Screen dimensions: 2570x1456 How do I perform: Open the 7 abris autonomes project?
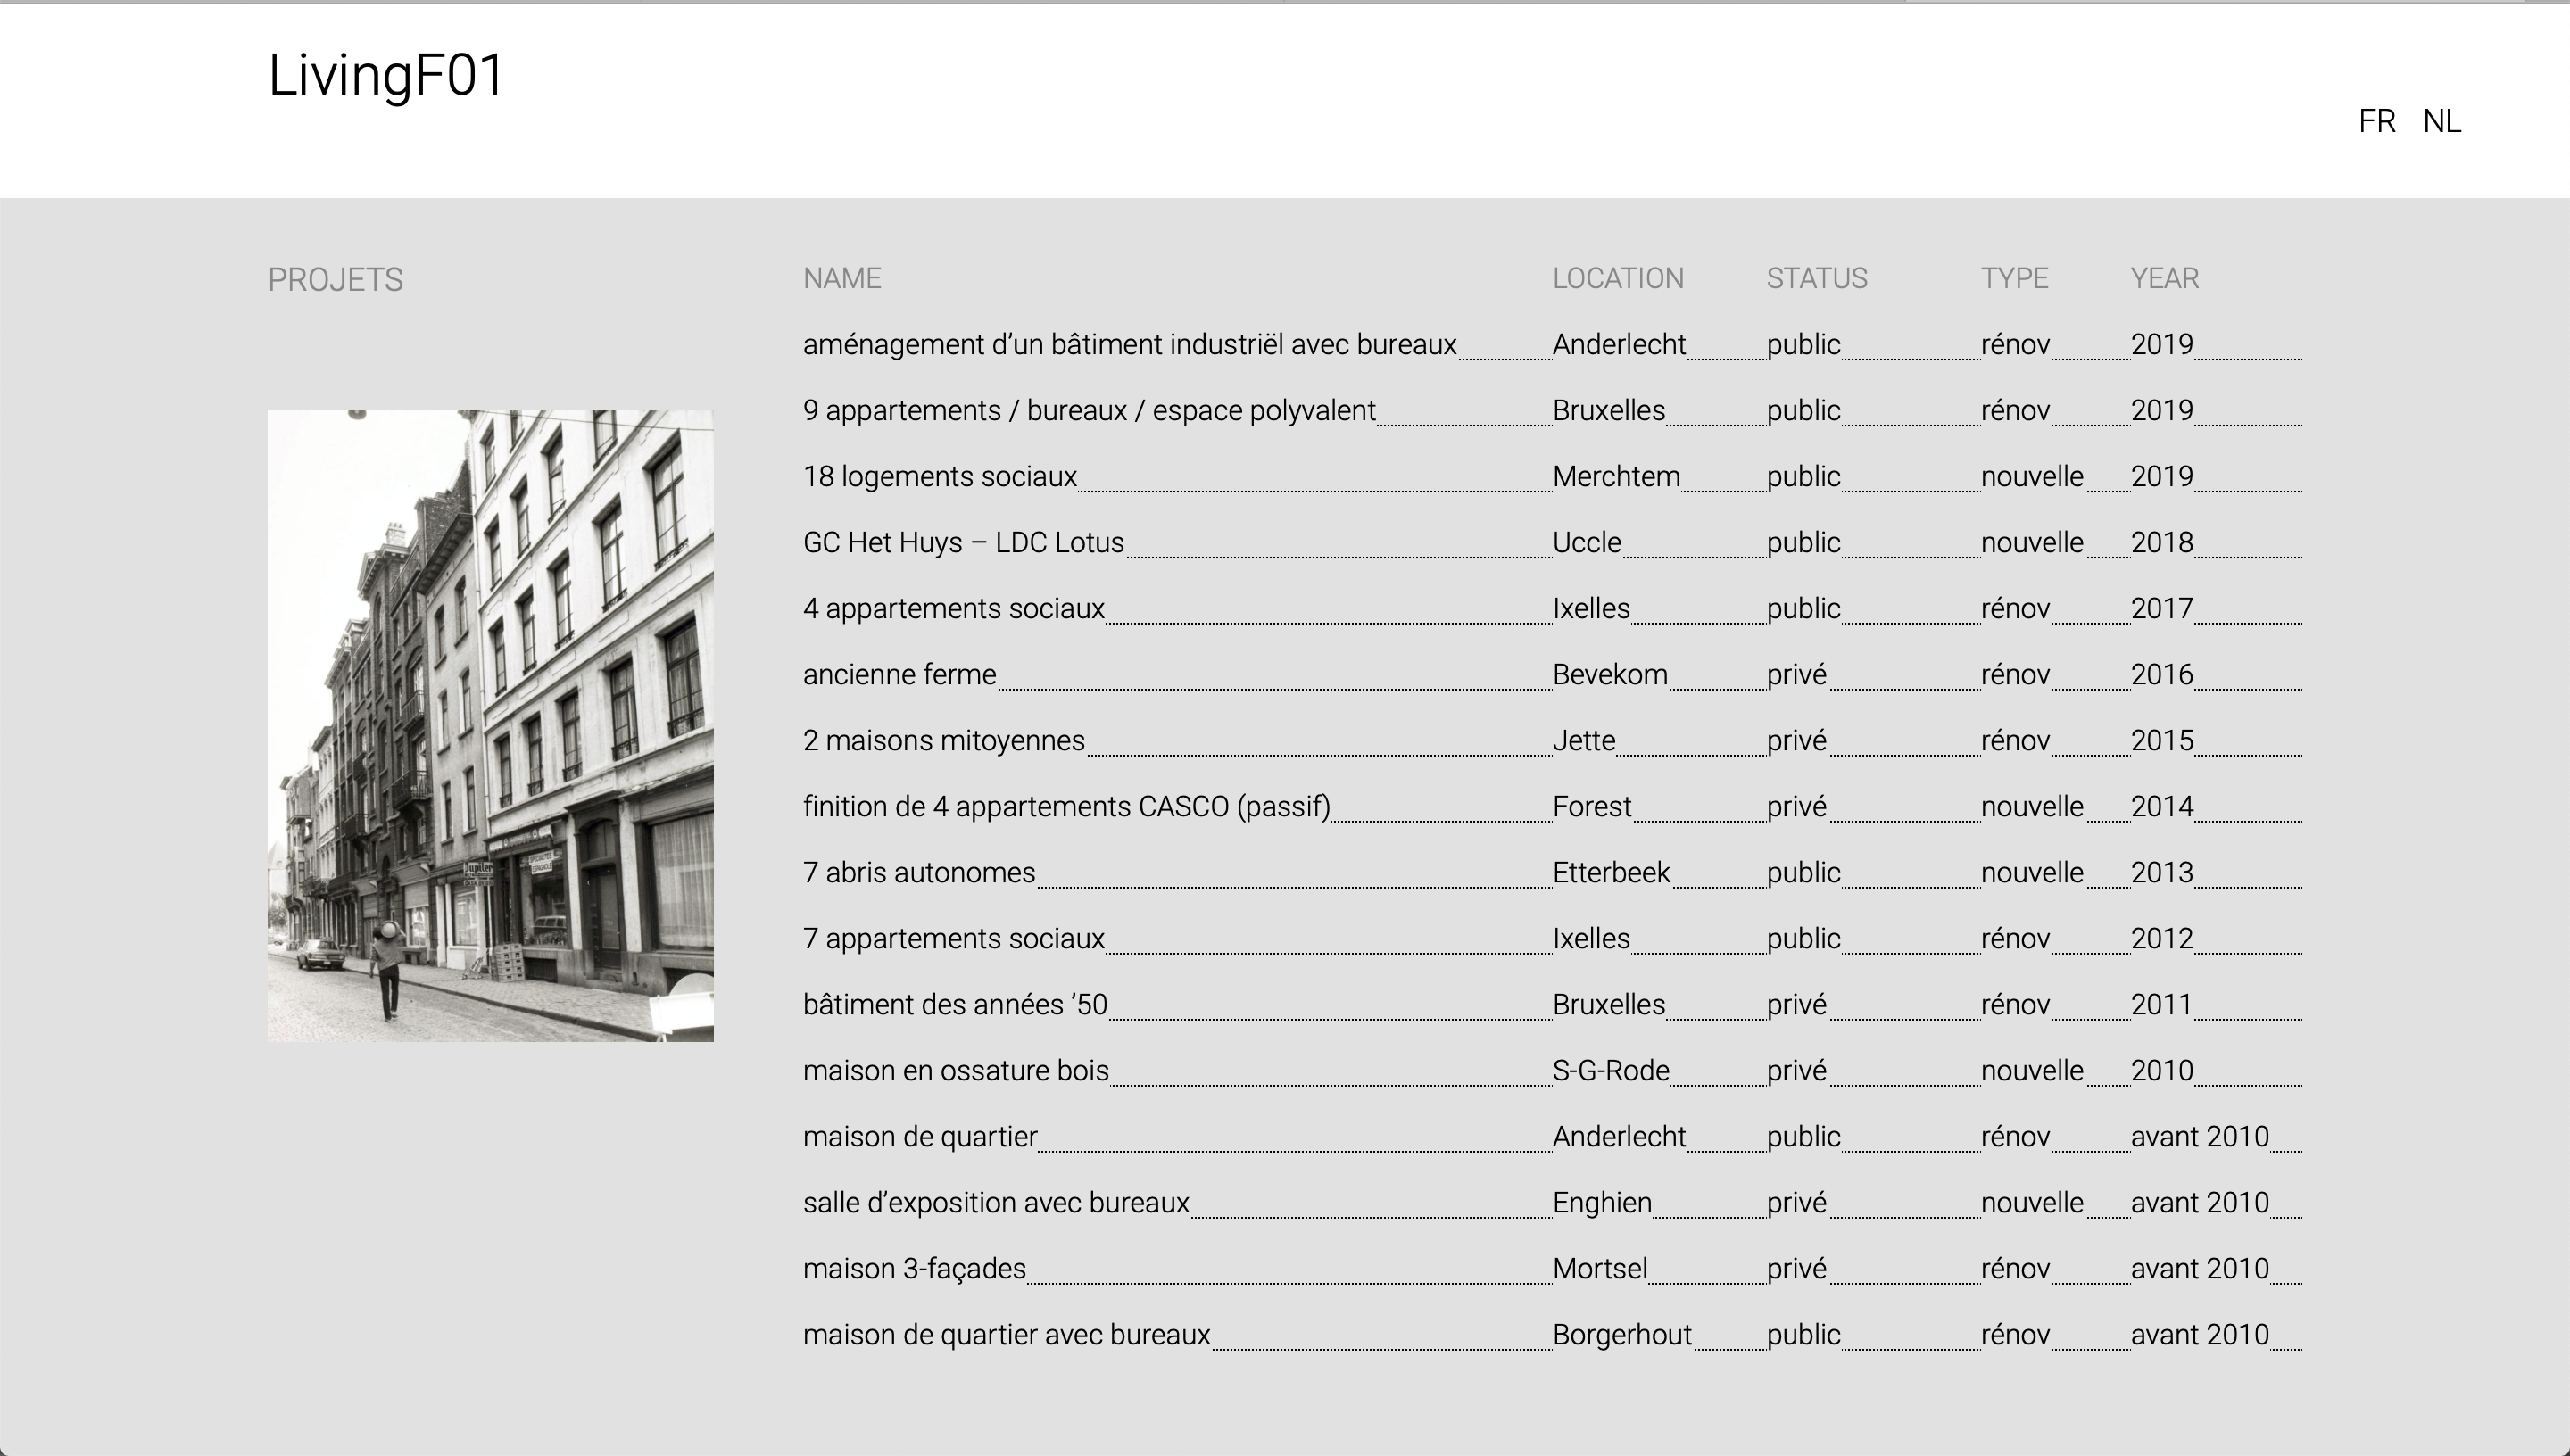click(920, 873)
